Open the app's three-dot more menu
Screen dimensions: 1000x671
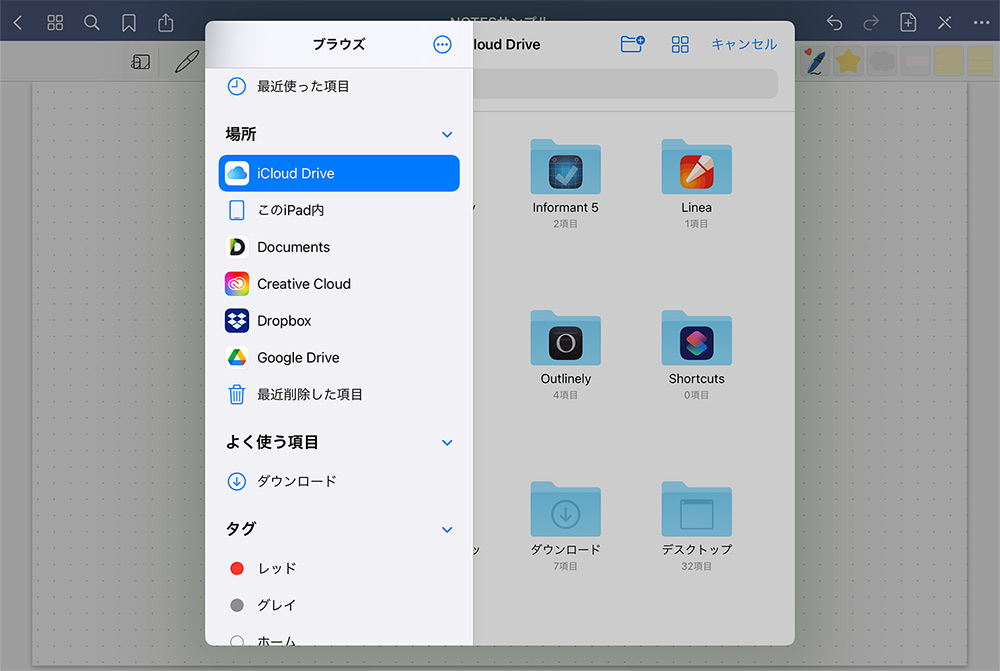982,23
